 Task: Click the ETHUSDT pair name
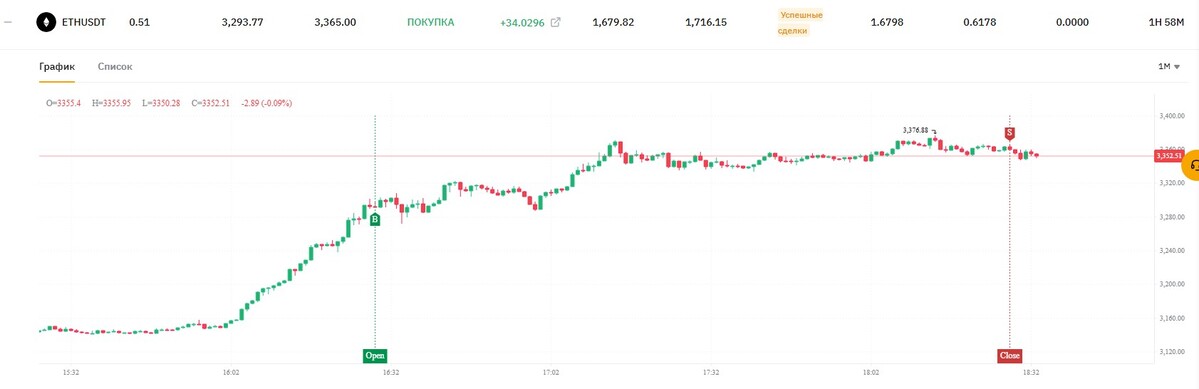[x=85, y=22]
